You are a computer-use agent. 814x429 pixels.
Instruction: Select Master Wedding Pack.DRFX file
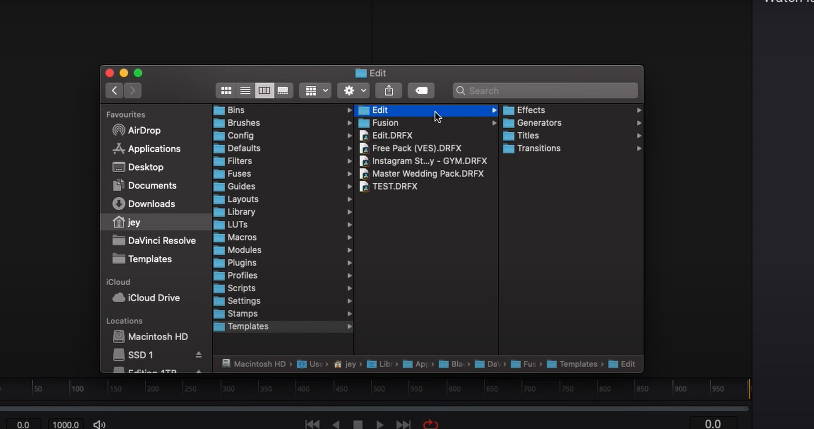(426, 174)
